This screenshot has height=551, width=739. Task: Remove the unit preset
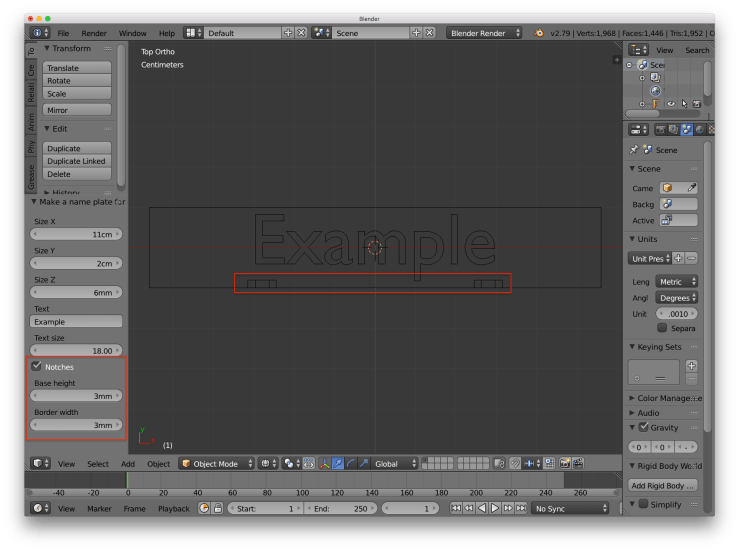[x=691, y=258]
